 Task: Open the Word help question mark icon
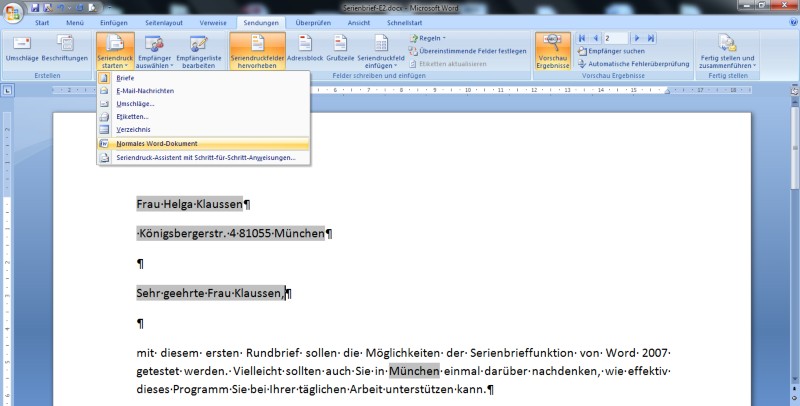[791, 22]
